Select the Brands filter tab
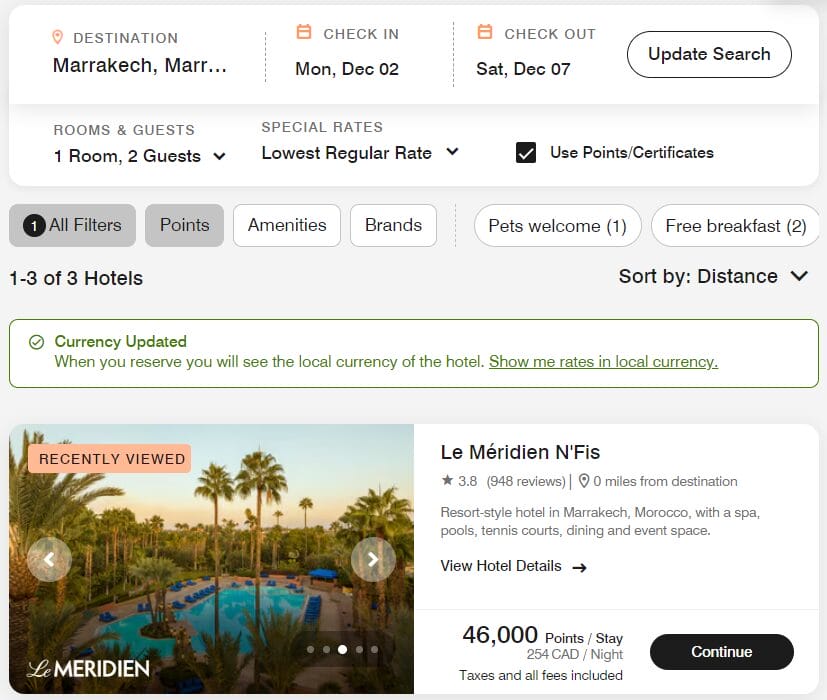The width and height of the screenshot is (827, 700). 392,225
